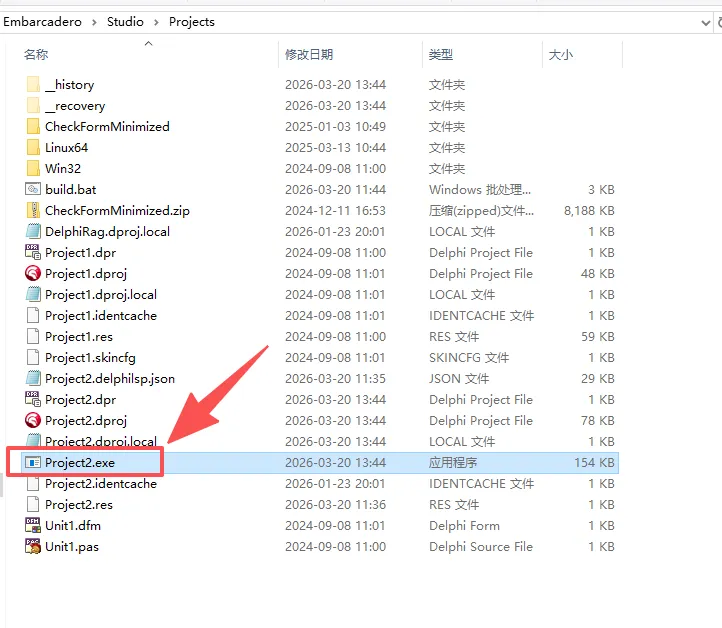Click the file name Unit1.dfm

tap(73, 525)
